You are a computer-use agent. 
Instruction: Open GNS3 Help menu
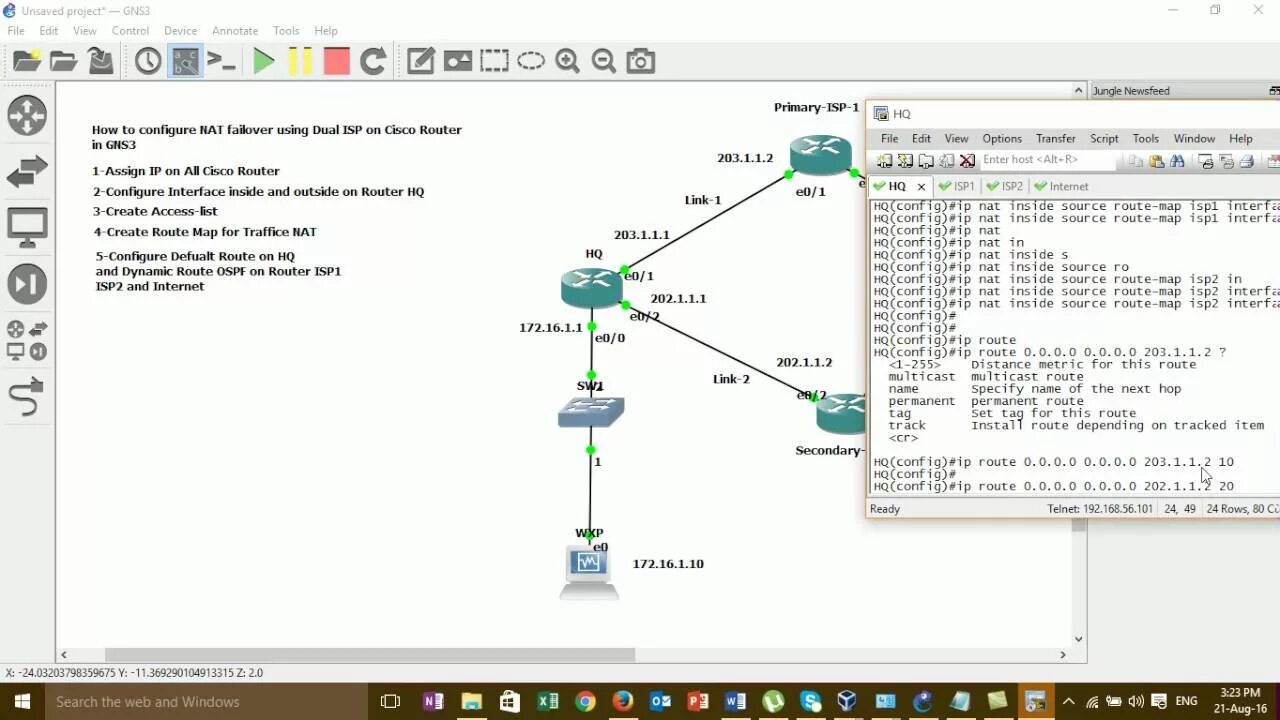(326, 31)
